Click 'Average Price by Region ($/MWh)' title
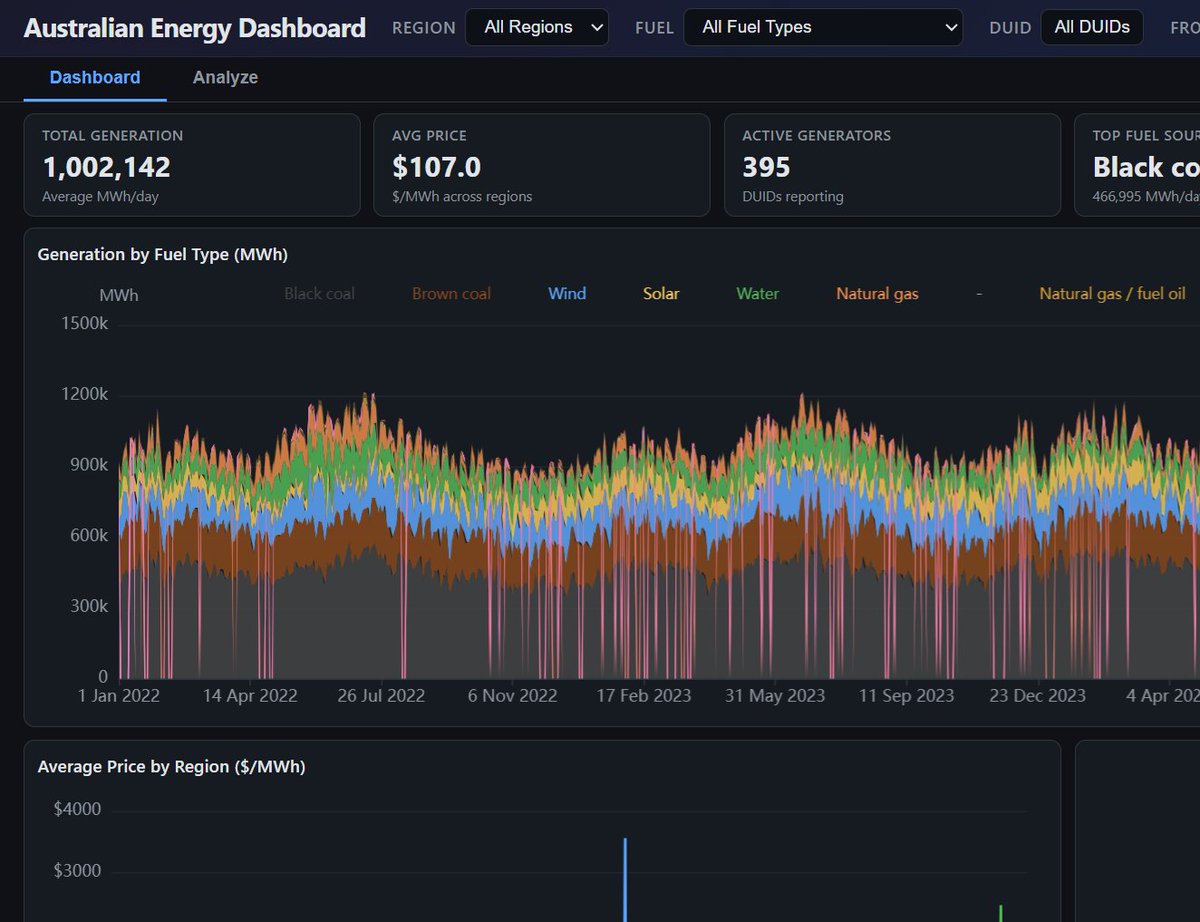The height and width of the screenshot is (922, 1200). [x=171, y=767]
